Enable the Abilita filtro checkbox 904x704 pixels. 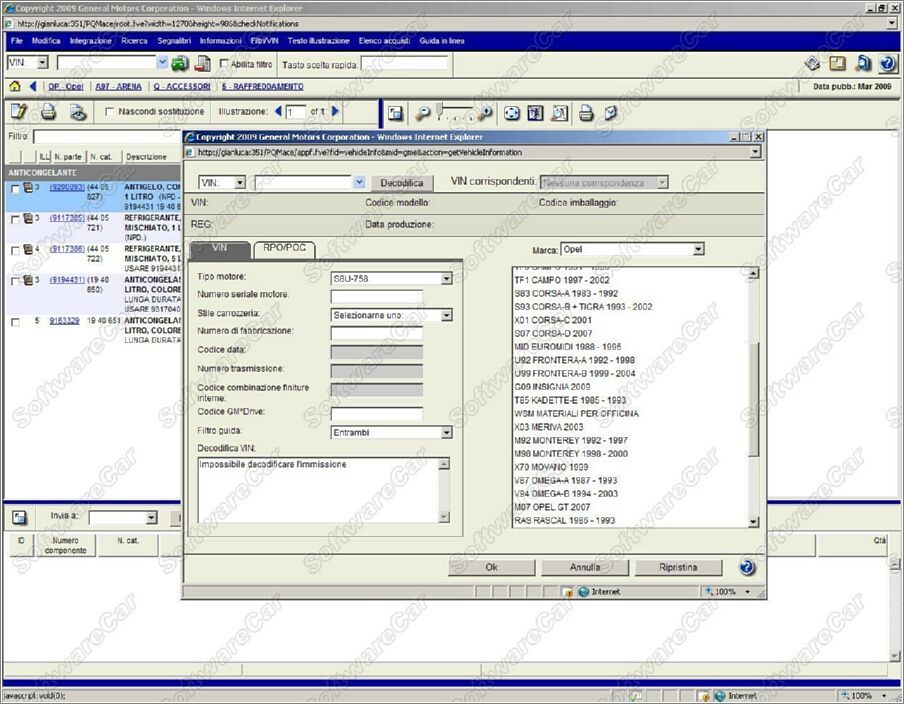(224, 64)
